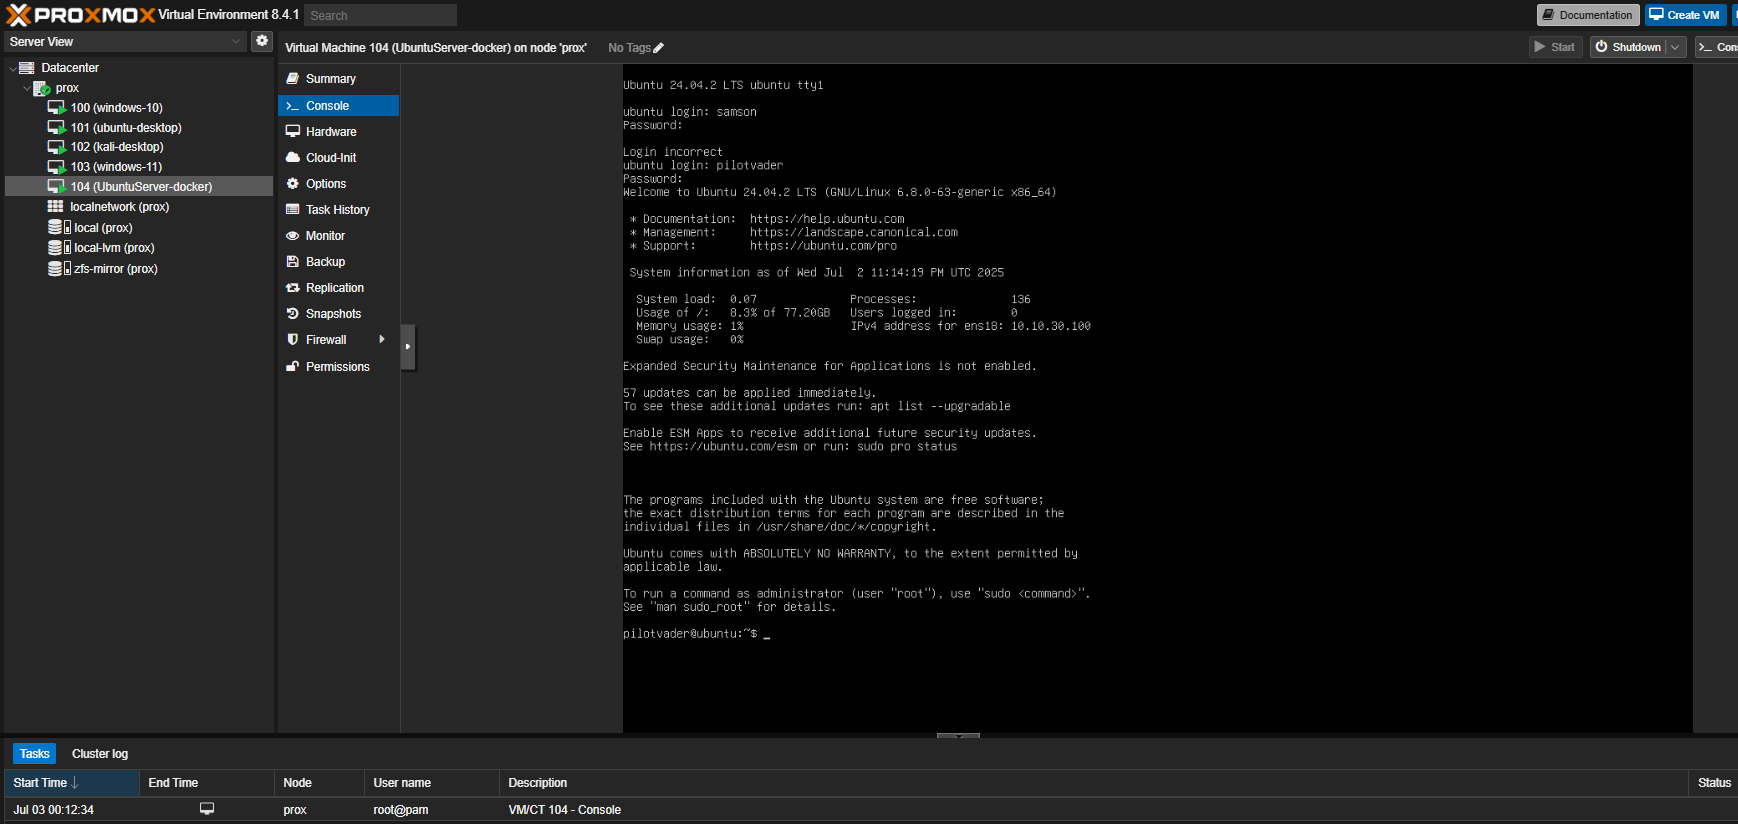Click the local (prox) storage icon
1738x824 pixels.
pos(59,228)
